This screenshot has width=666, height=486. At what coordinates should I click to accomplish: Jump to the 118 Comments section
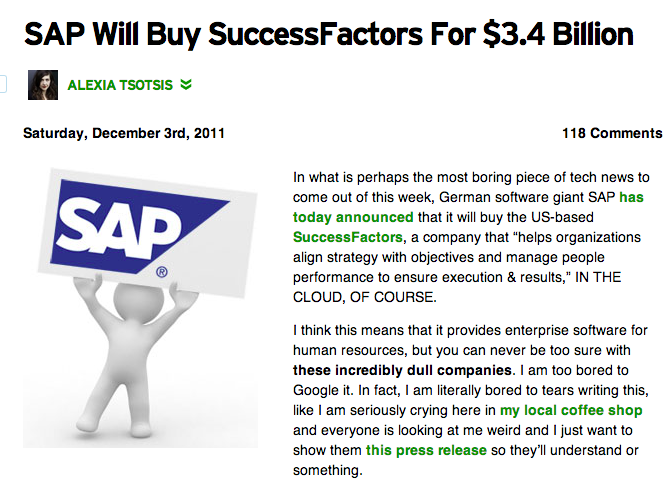(611, 133)
